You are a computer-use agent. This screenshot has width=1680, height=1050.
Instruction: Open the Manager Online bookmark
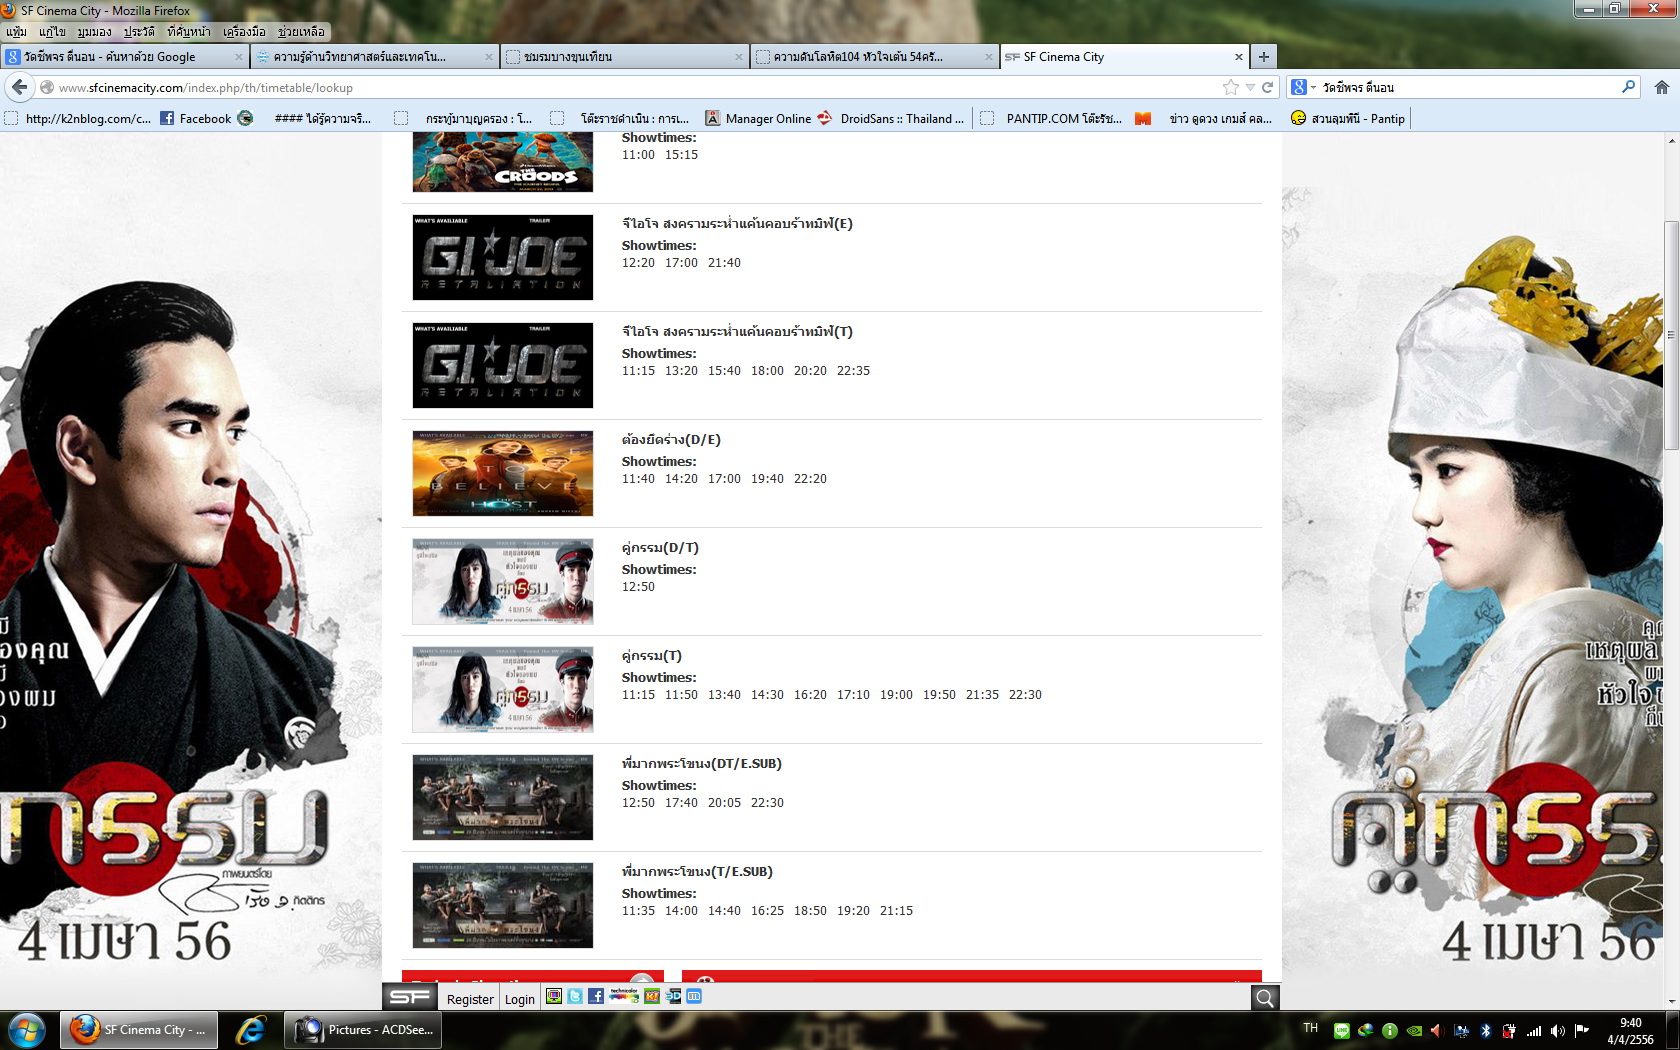click(x=758, y=118)
